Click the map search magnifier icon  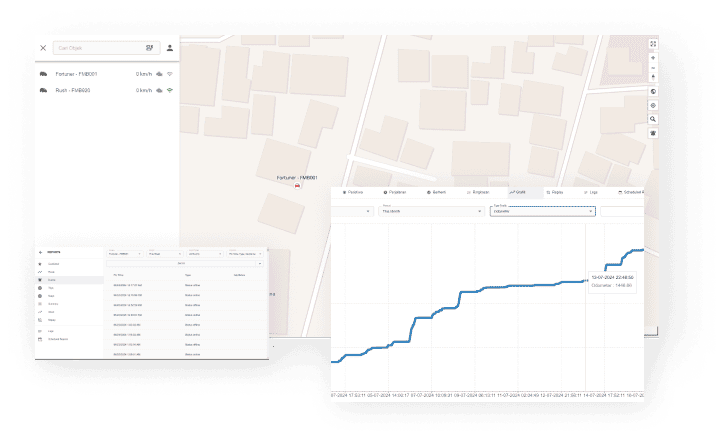point(653,119)
